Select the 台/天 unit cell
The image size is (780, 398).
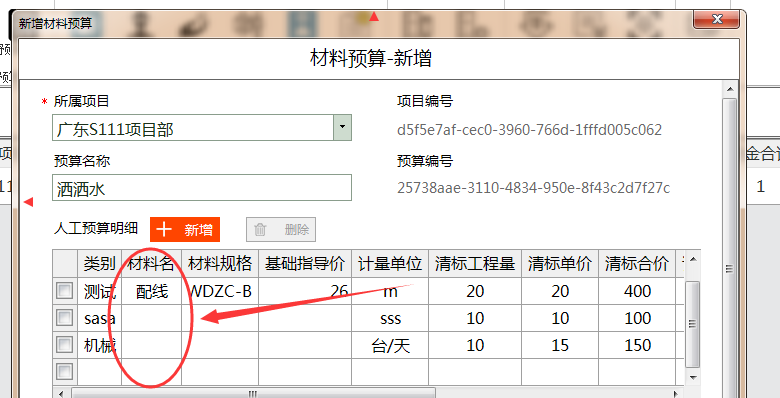click(390, 345)
